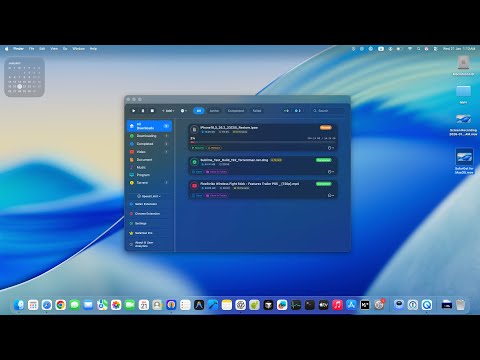Open more options dropdown for dmg download
Screen dimensions: 480x360
tap(331, 172)
